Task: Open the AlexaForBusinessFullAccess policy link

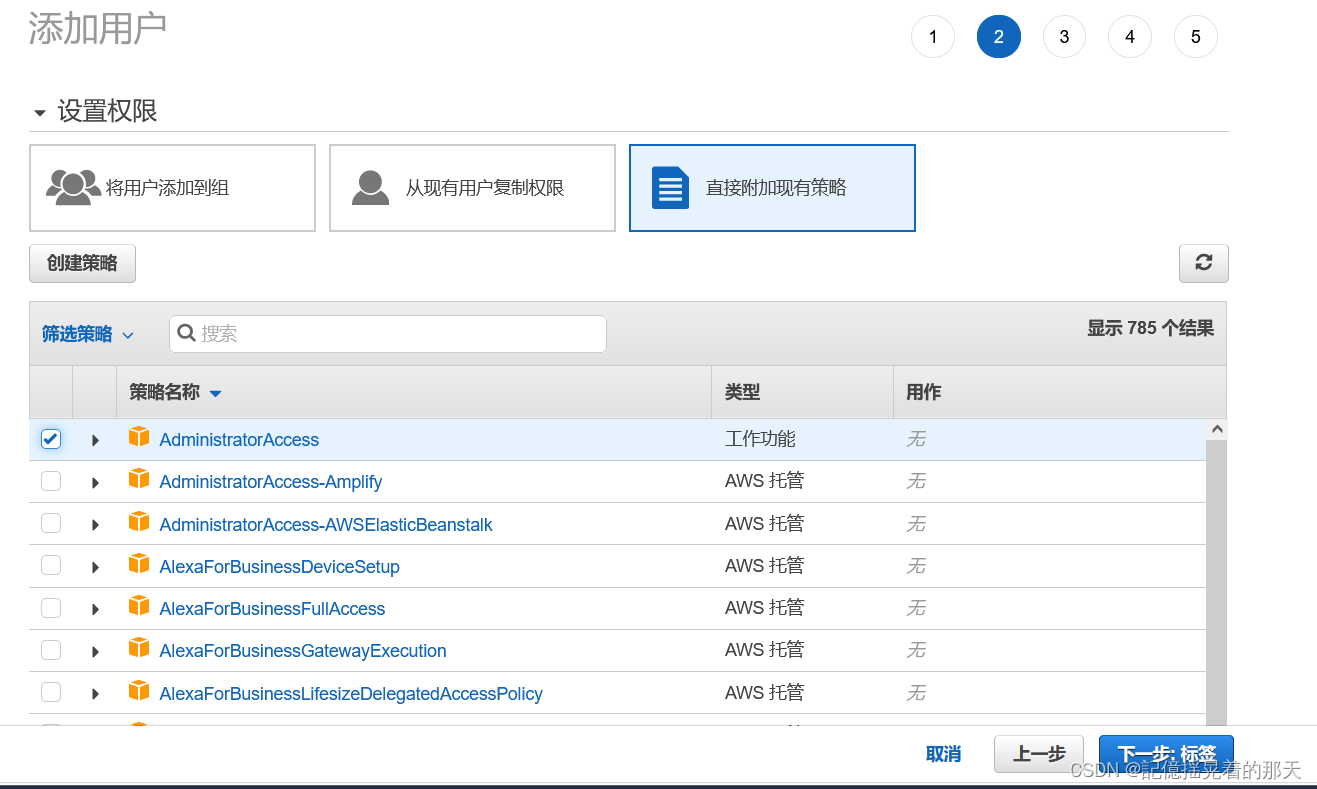Action: (272, 609)
